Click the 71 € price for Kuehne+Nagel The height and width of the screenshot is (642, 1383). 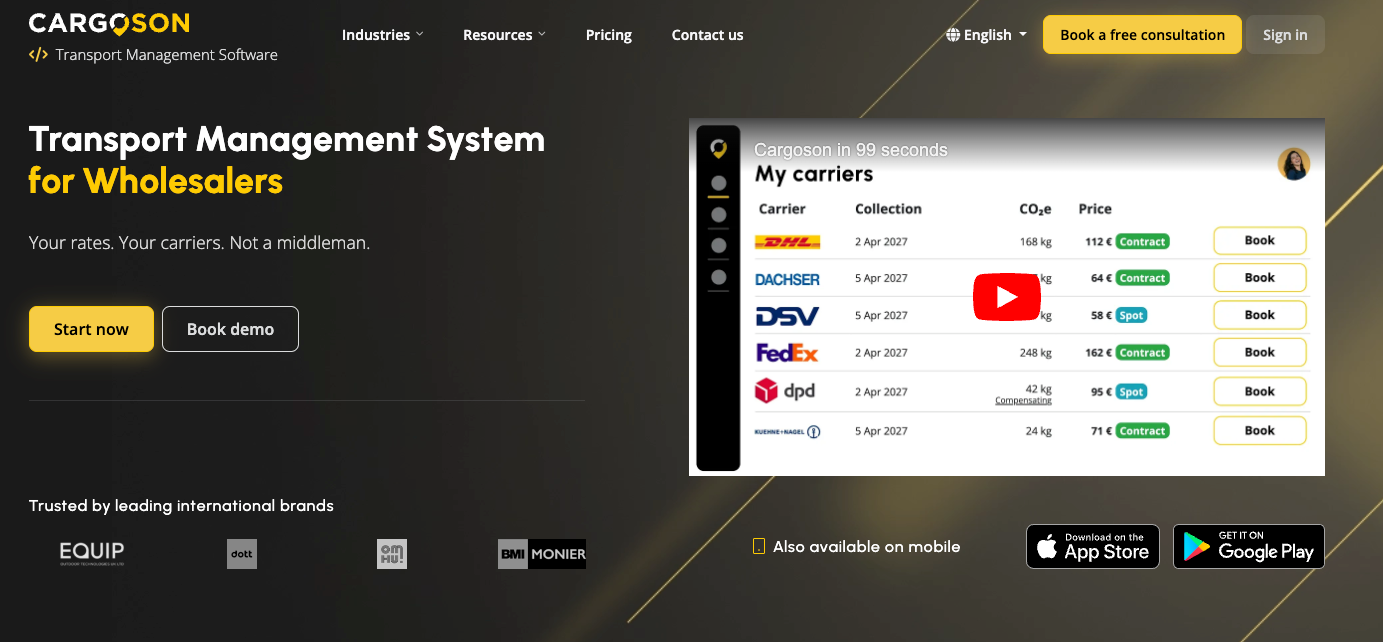coord(1101,431)
